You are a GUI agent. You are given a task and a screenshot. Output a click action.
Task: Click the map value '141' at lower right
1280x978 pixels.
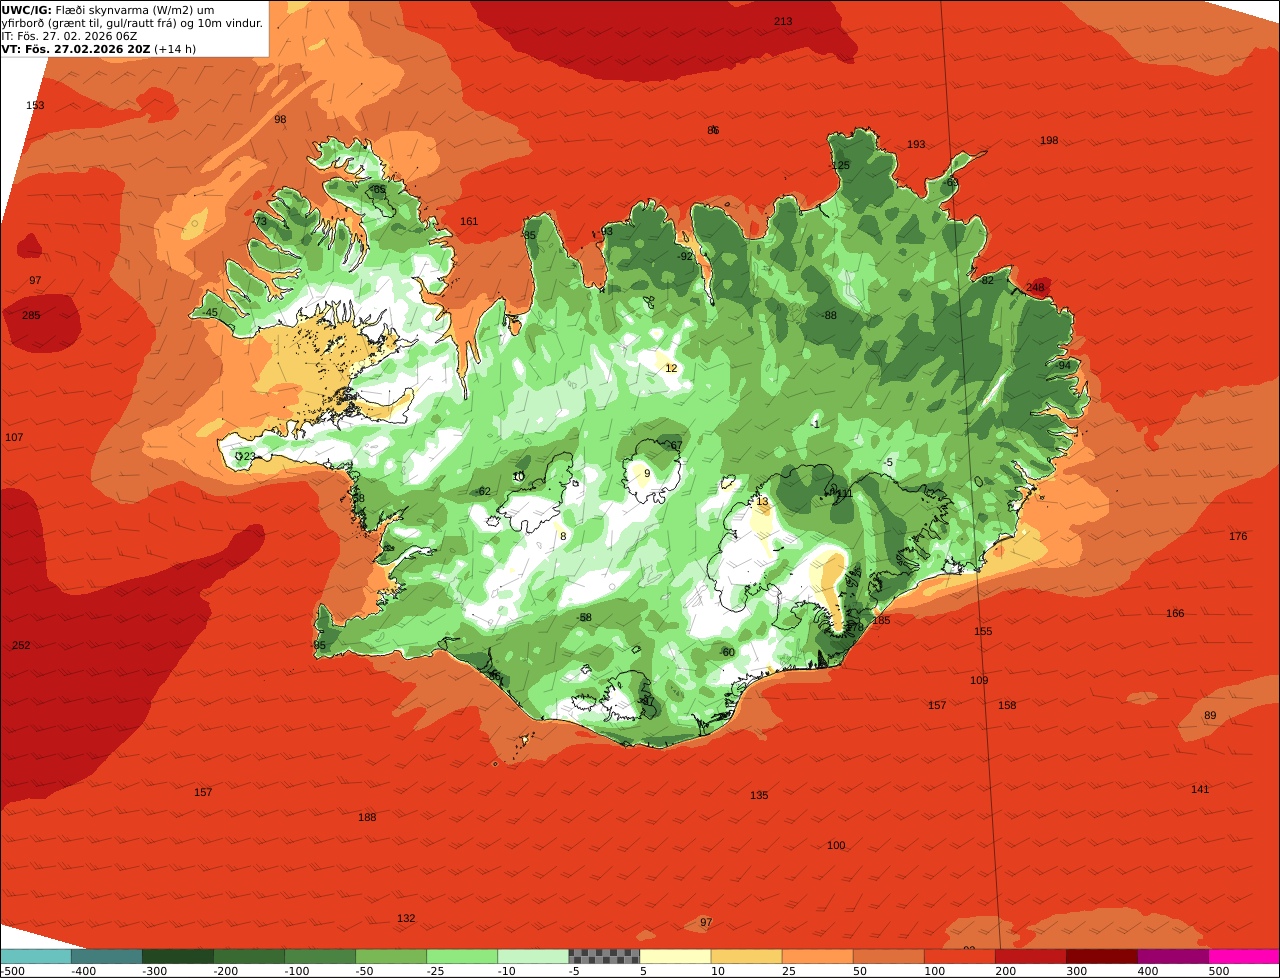point(1200,789)
